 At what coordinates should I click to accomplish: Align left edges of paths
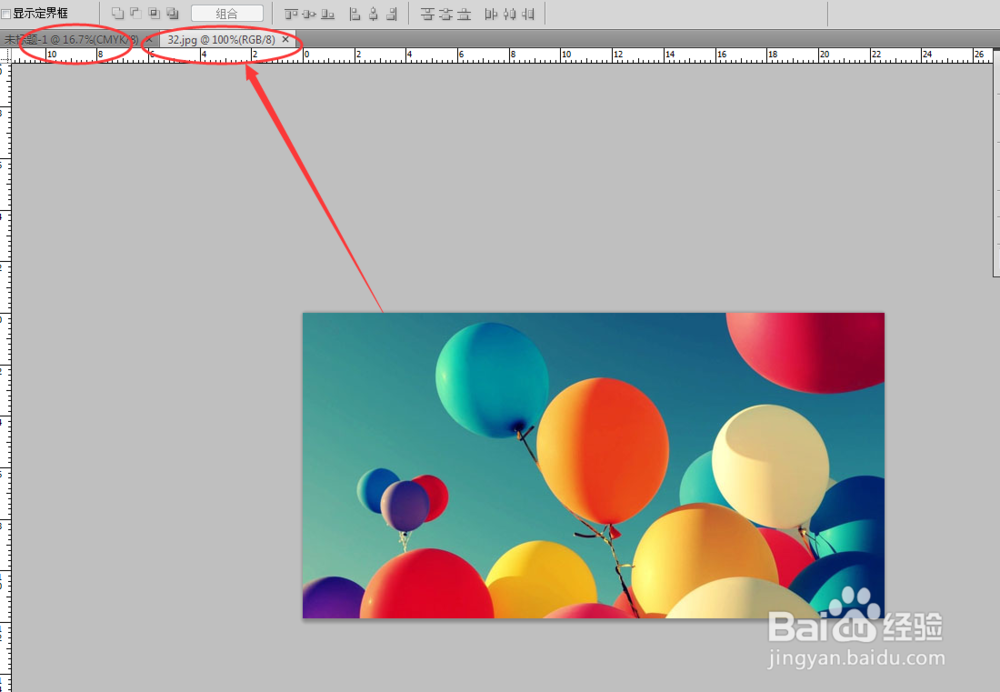tap(355, 13)
